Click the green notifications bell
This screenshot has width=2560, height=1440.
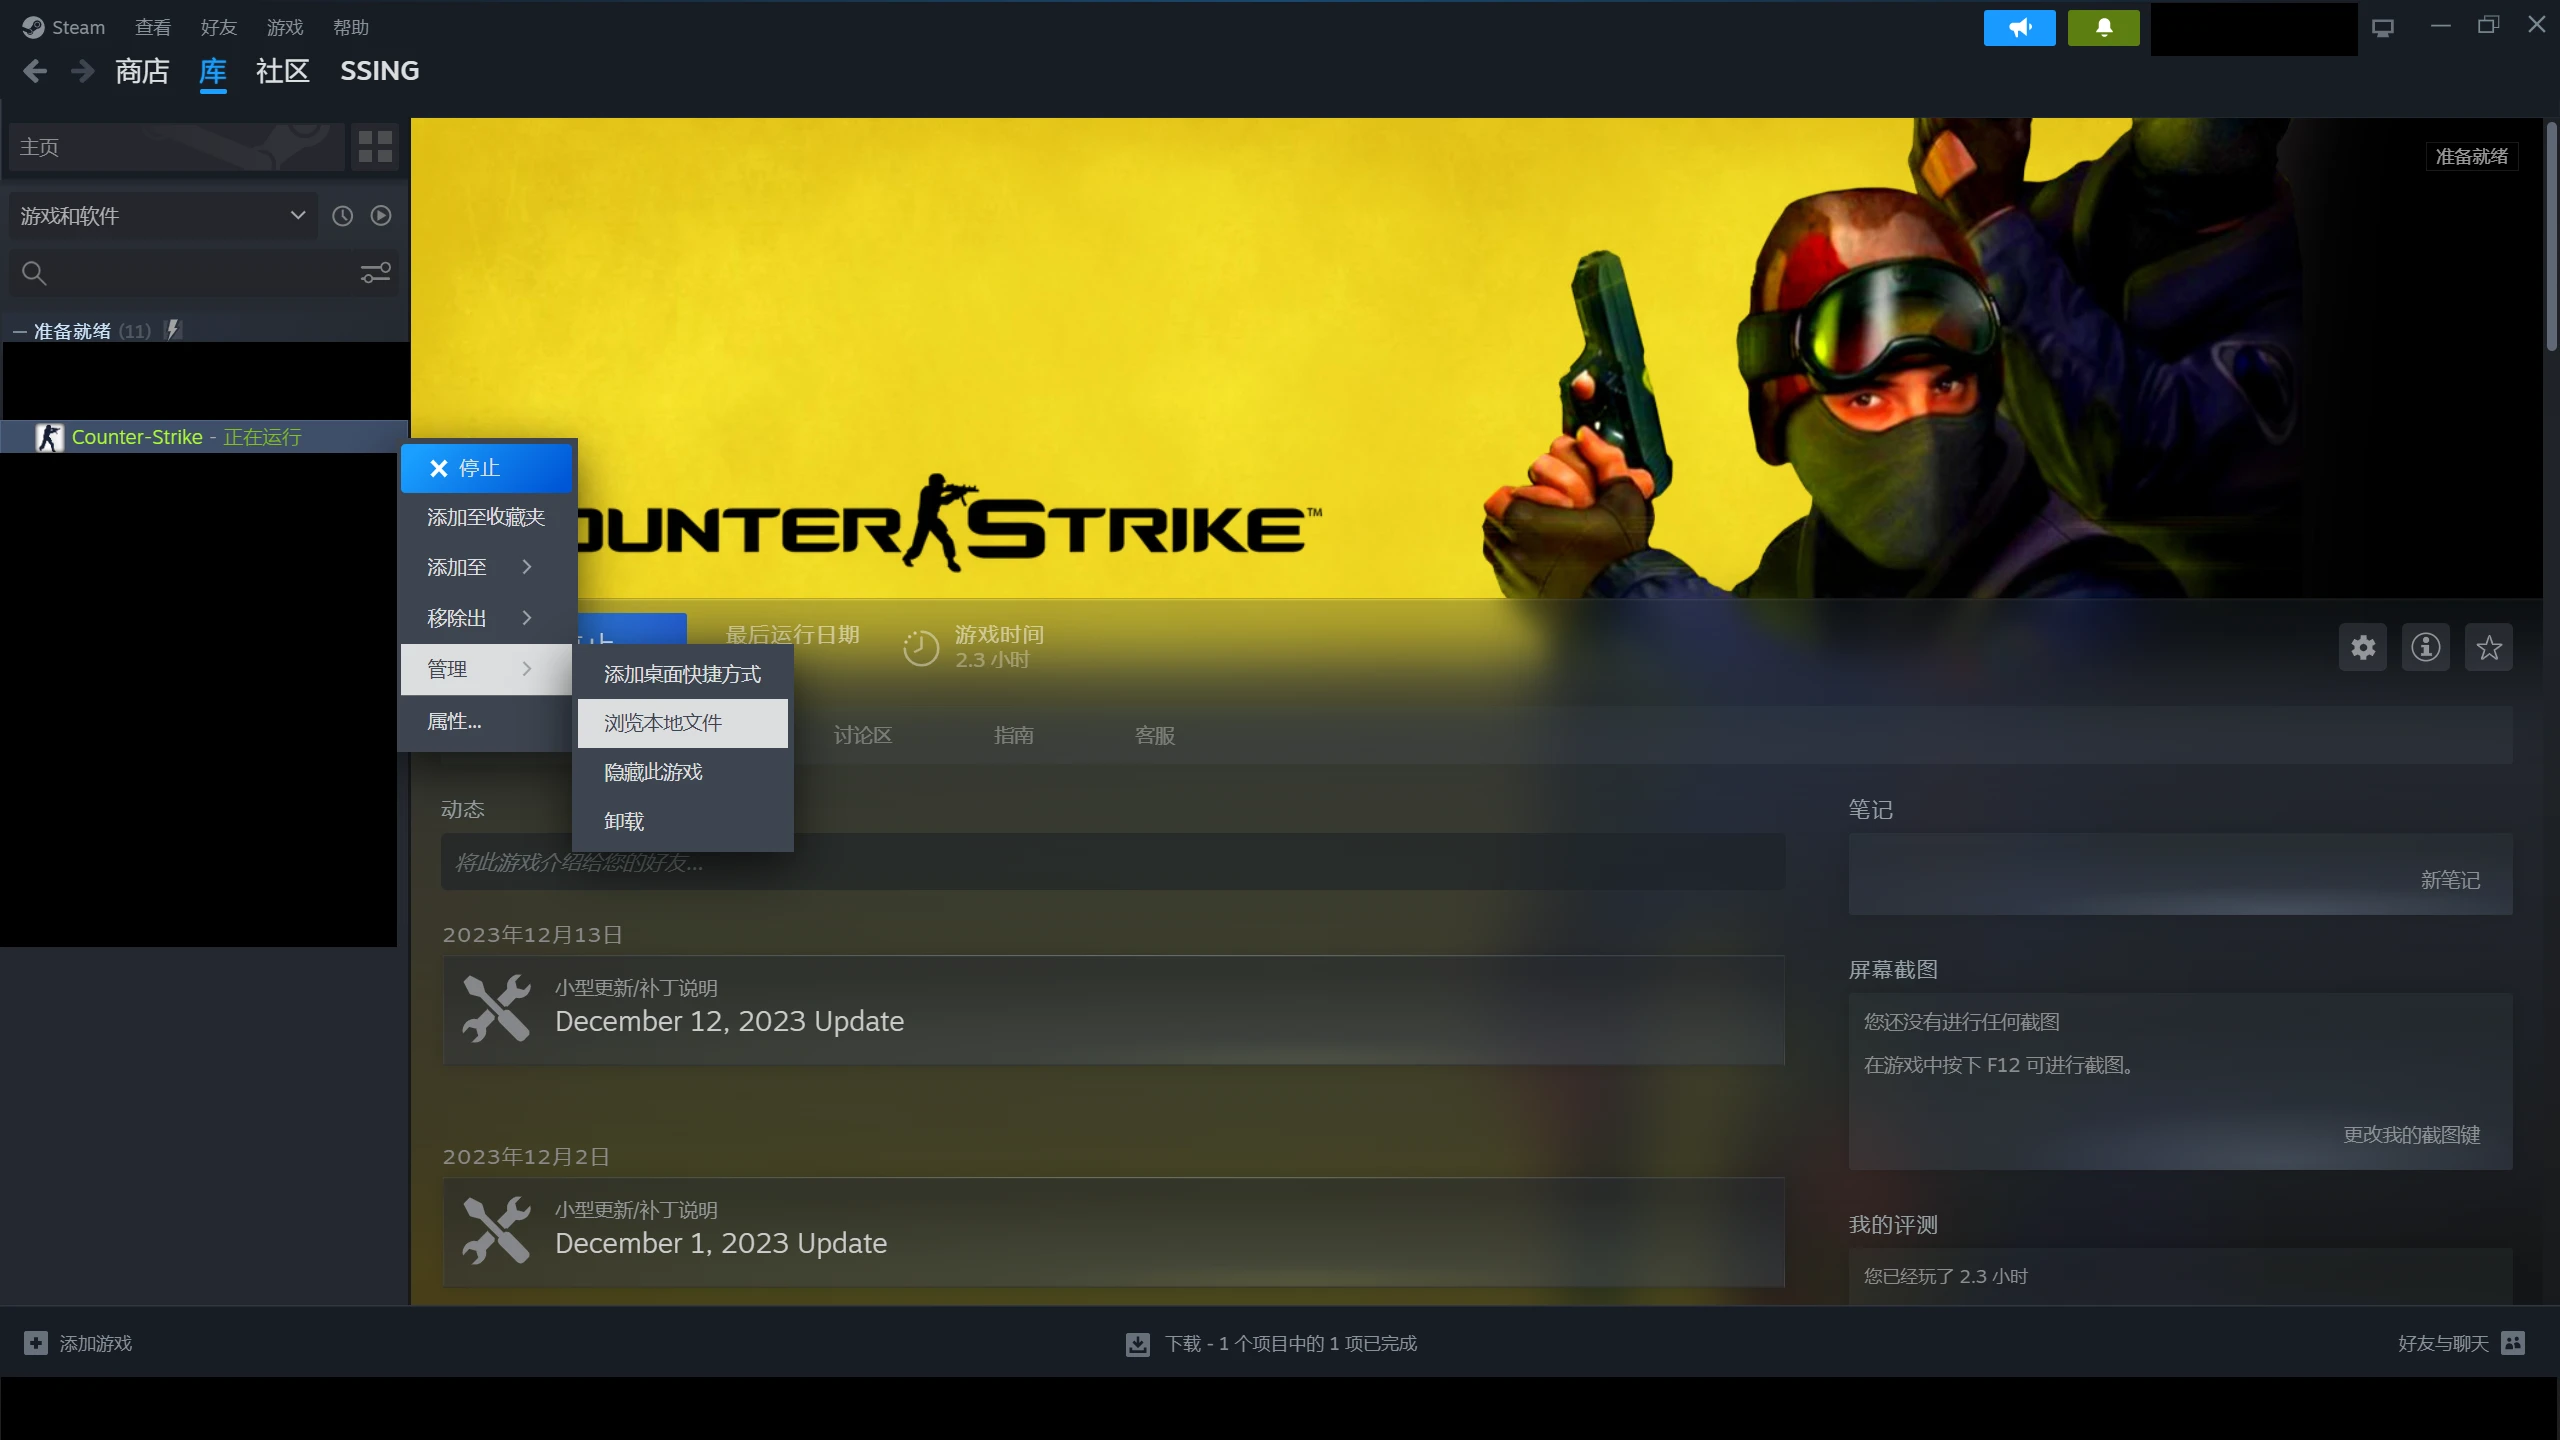2103,28
